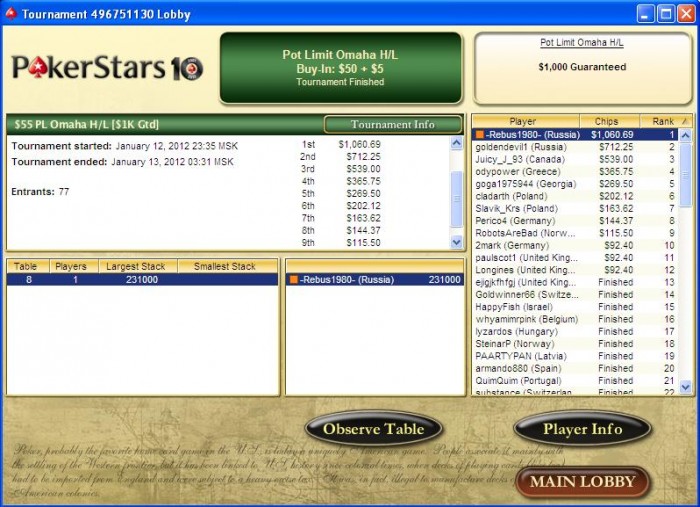This screenshot has width=700, height=507.
Task: Click the Entrants: 77 text
Action: [40, 191]
